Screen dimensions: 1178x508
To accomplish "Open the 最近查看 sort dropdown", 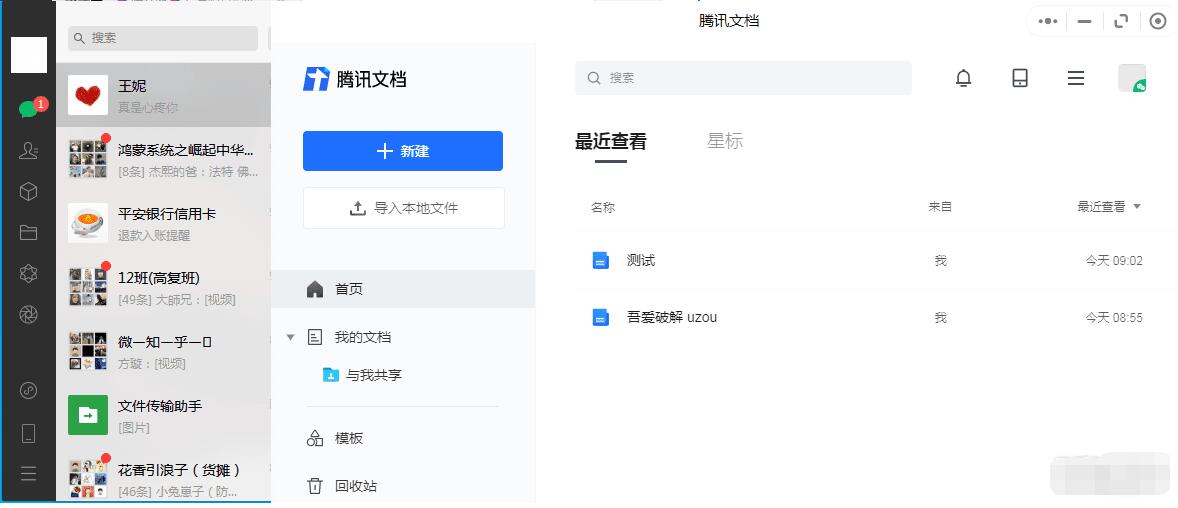I will coord(1109,207).
